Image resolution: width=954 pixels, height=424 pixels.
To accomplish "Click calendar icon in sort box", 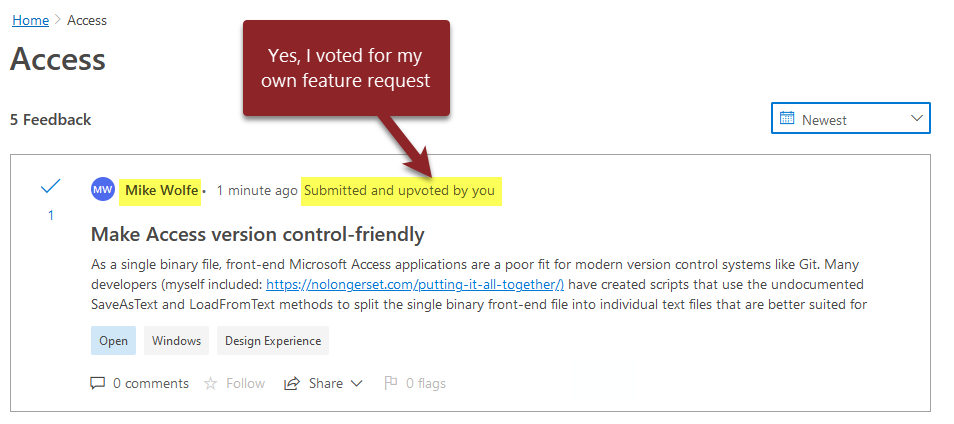I will point(787,119).
